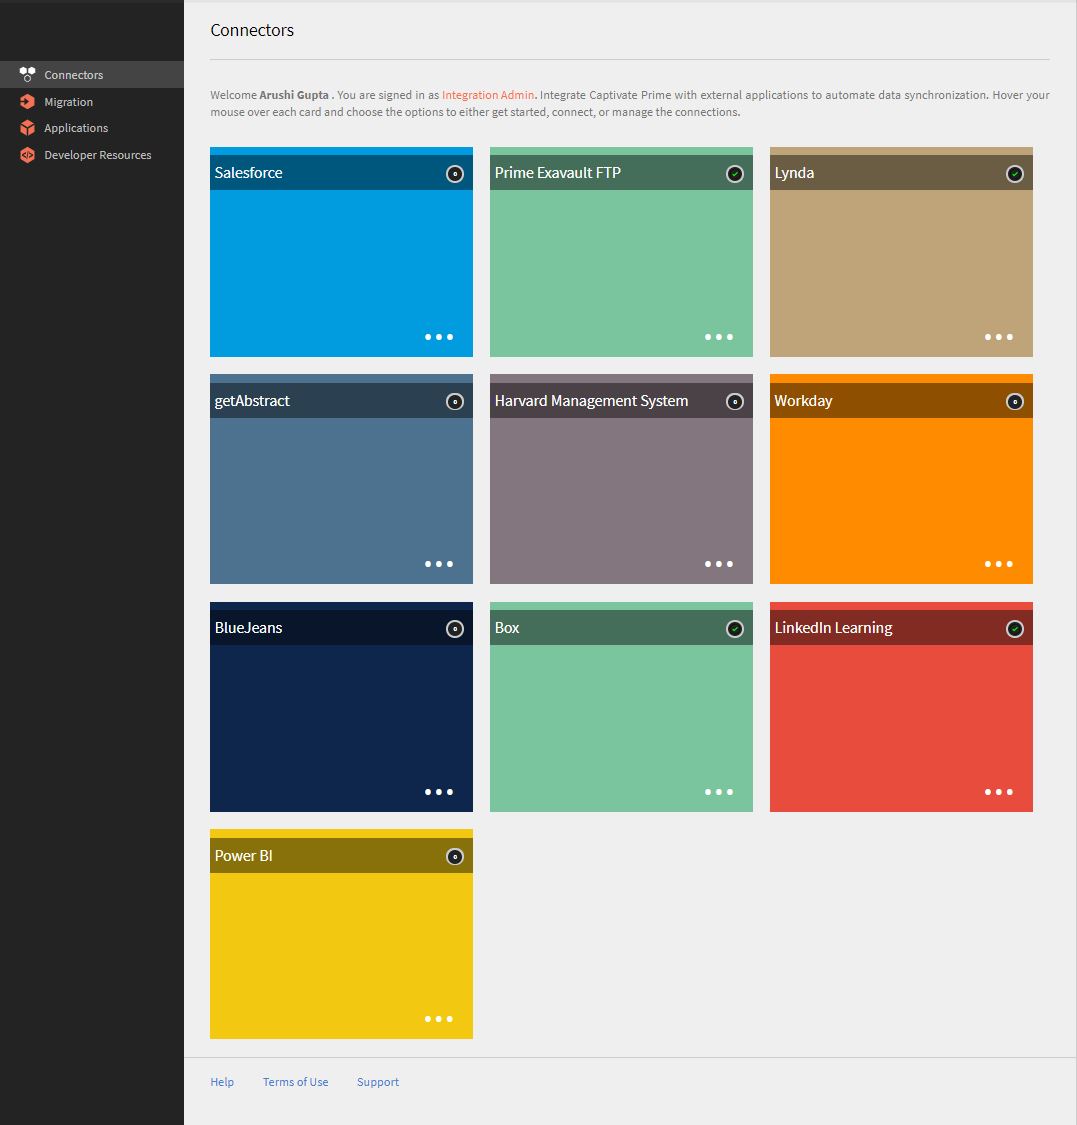Click the Workday status icon
This screenshot has width=1077, height=1125.
coord(1015,402)
